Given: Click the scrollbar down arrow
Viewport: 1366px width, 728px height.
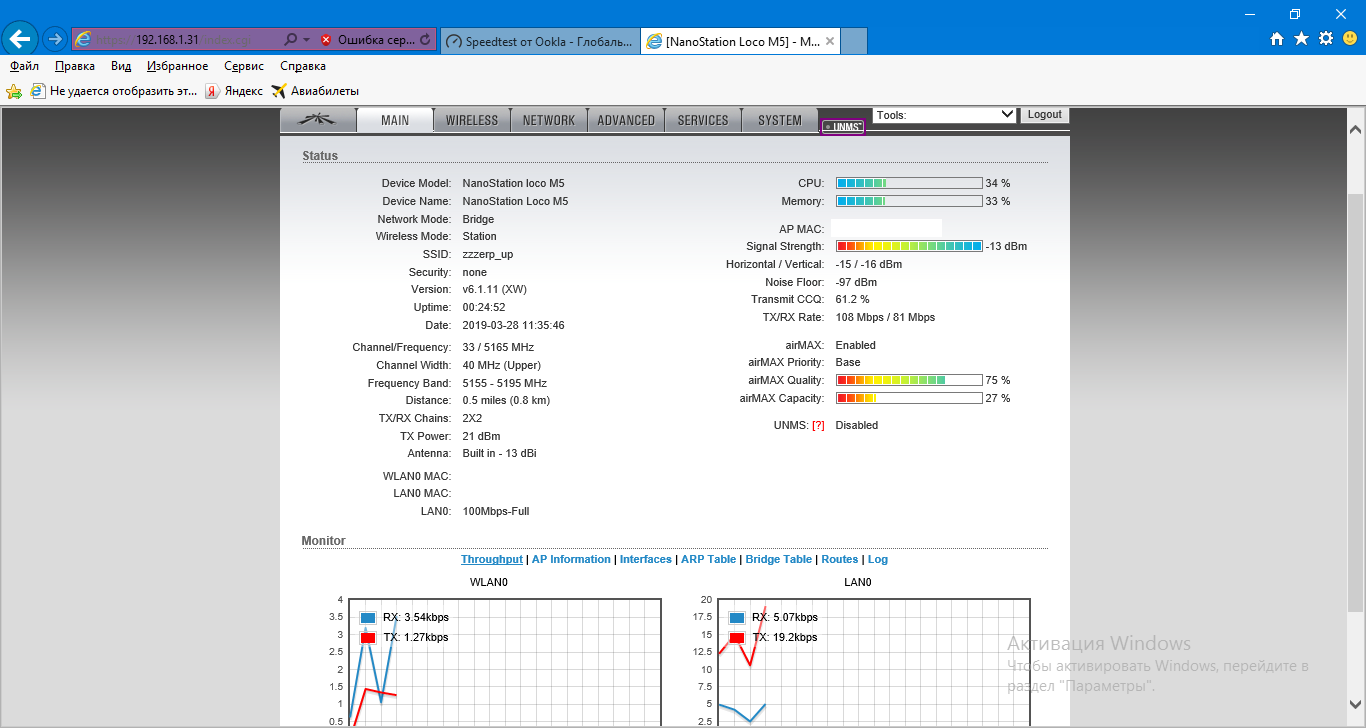Looking at the screenshot, I should click(1356, 703).
